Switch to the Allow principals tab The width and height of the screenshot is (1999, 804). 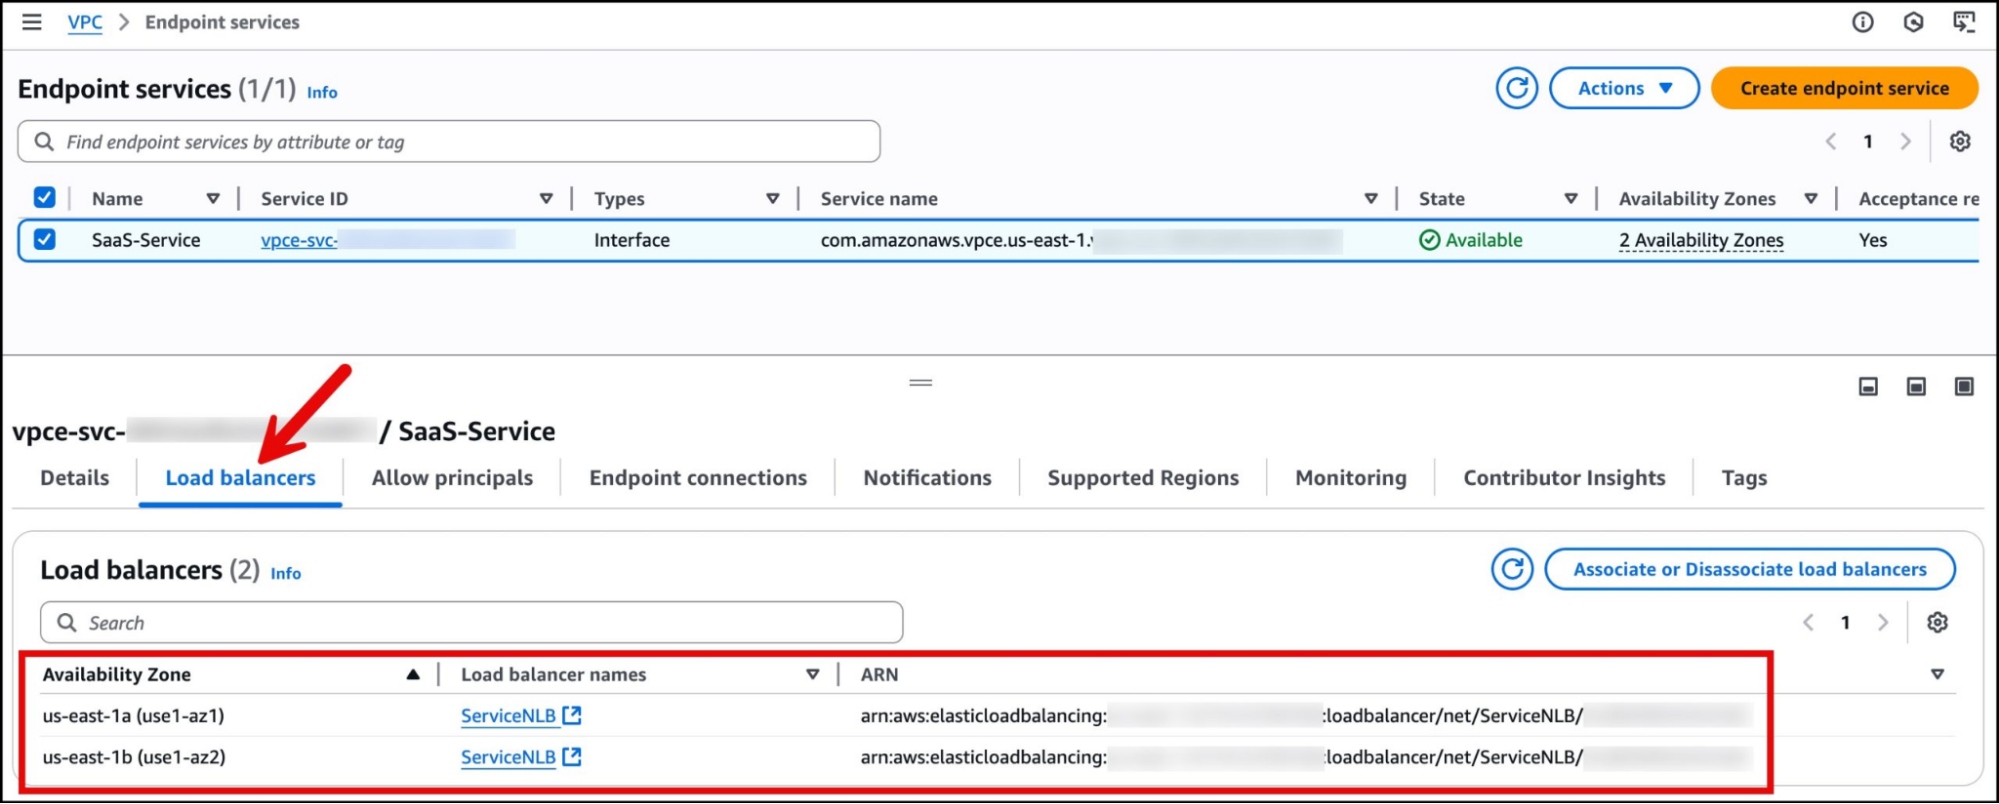click(x=452, y=478)
